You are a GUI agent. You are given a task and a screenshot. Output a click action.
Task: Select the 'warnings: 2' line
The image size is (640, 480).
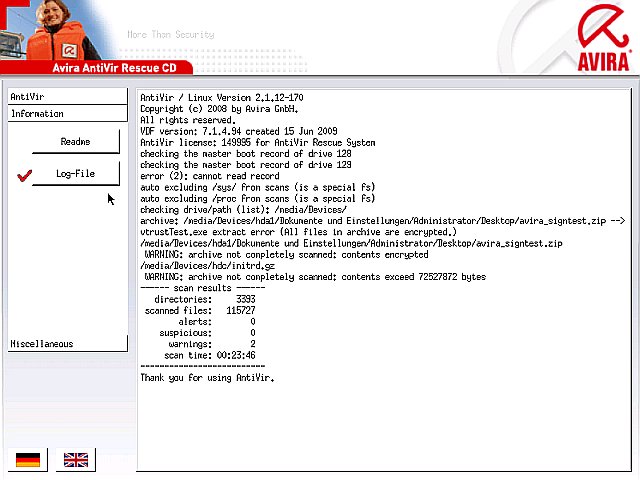(x=212, y=344)
